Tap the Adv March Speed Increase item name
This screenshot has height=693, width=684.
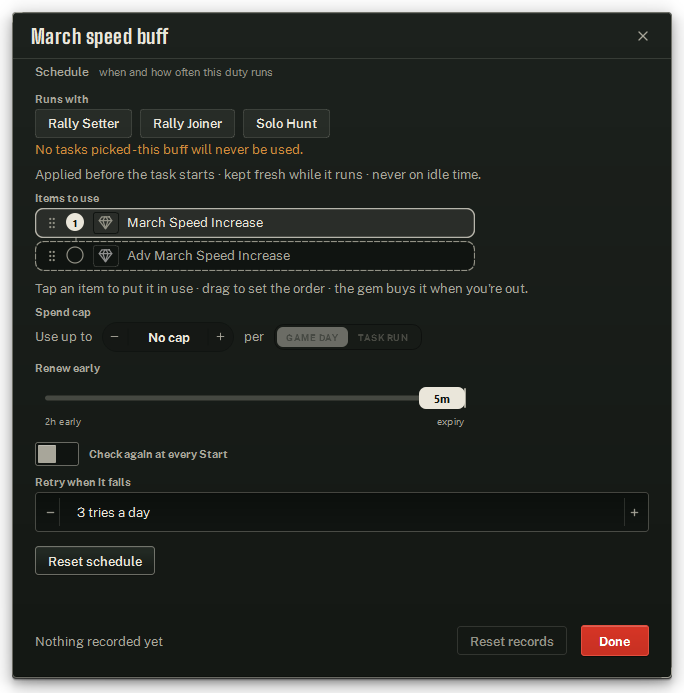pos(209,255)
